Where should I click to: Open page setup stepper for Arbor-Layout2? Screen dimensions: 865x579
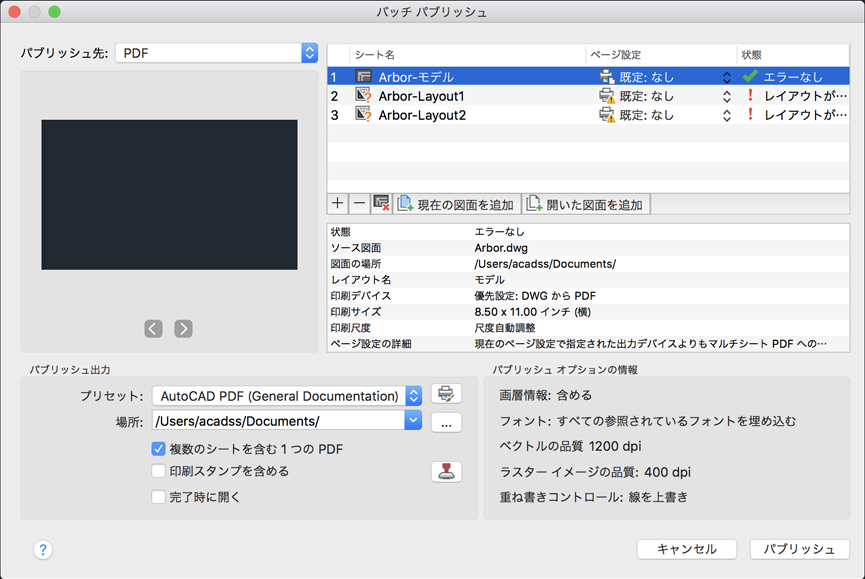pos(727,115)
